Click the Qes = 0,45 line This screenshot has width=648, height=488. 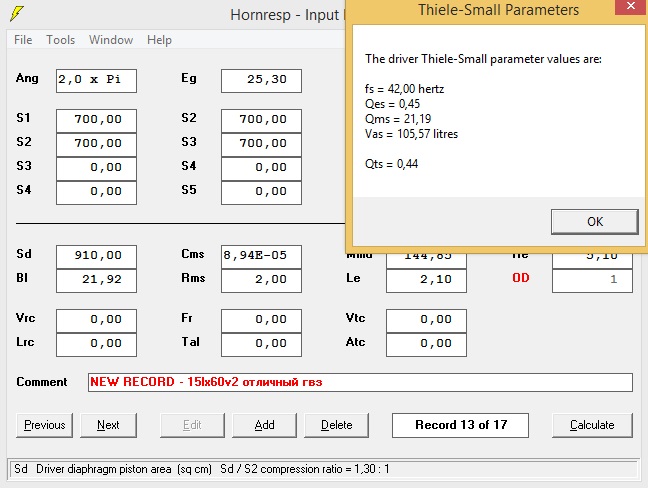click(392, 104)
